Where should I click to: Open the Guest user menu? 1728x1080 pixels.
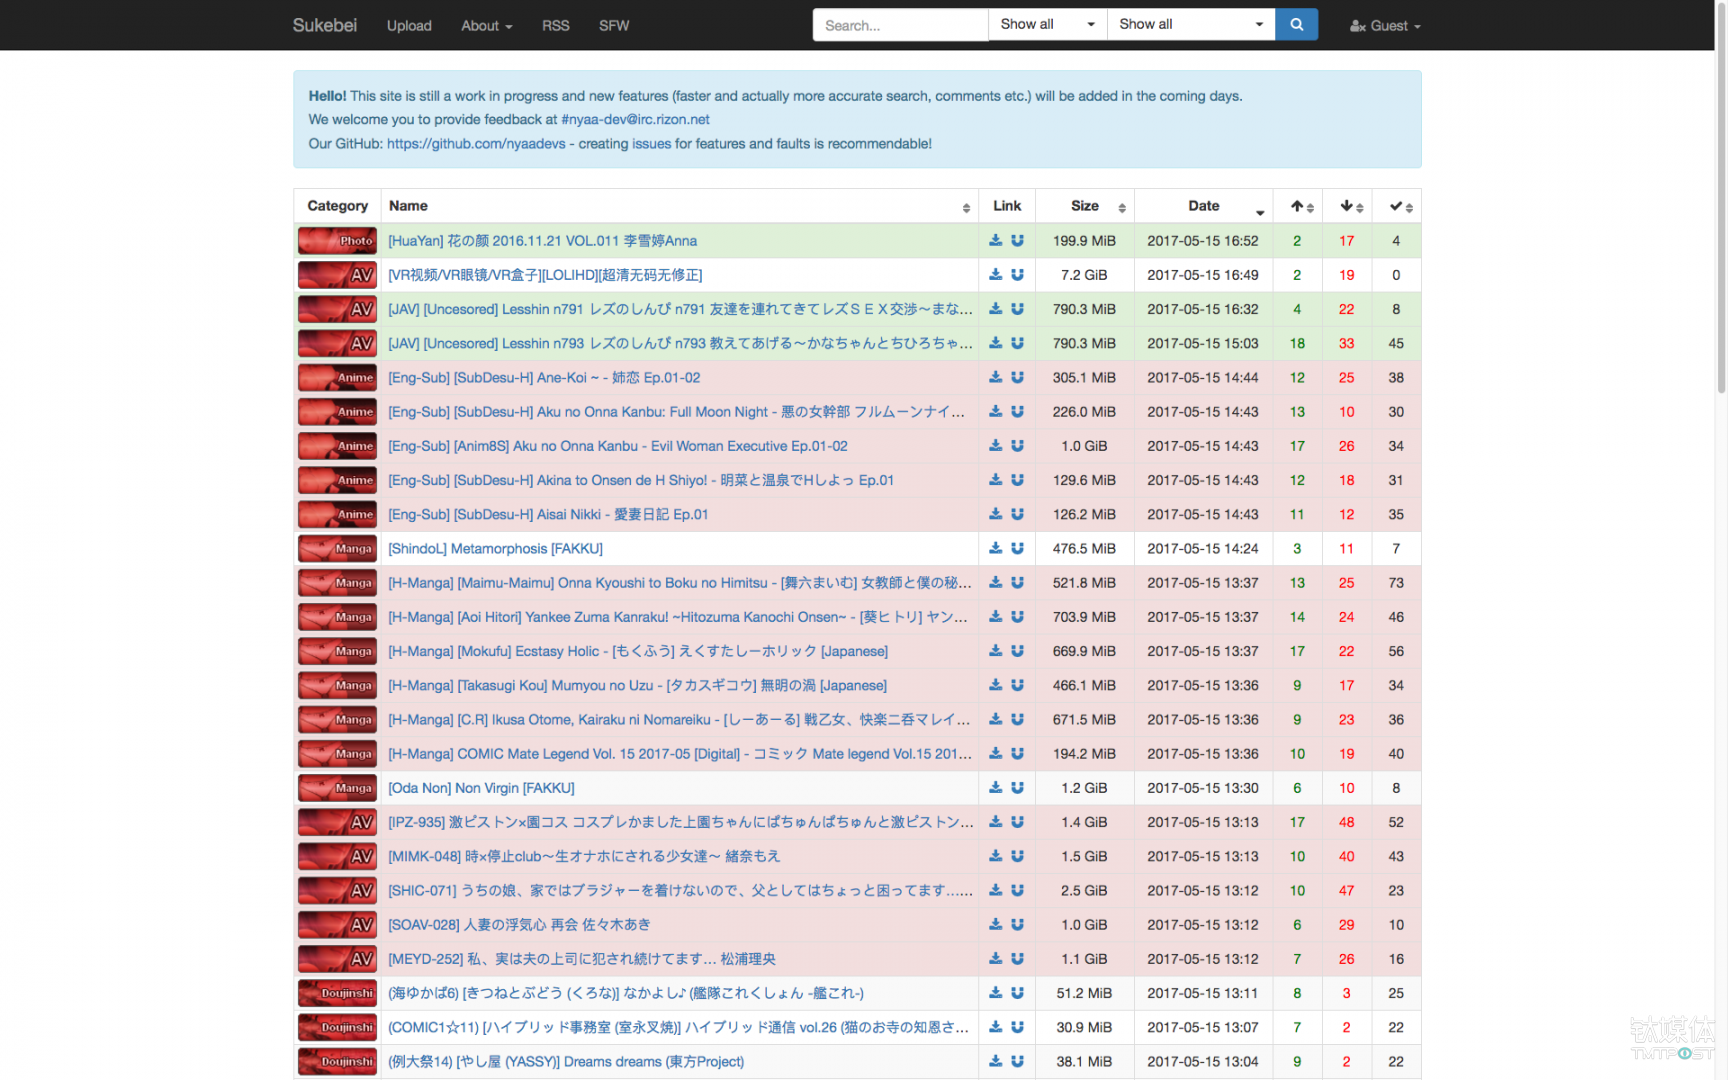[x=1385, y=26]
